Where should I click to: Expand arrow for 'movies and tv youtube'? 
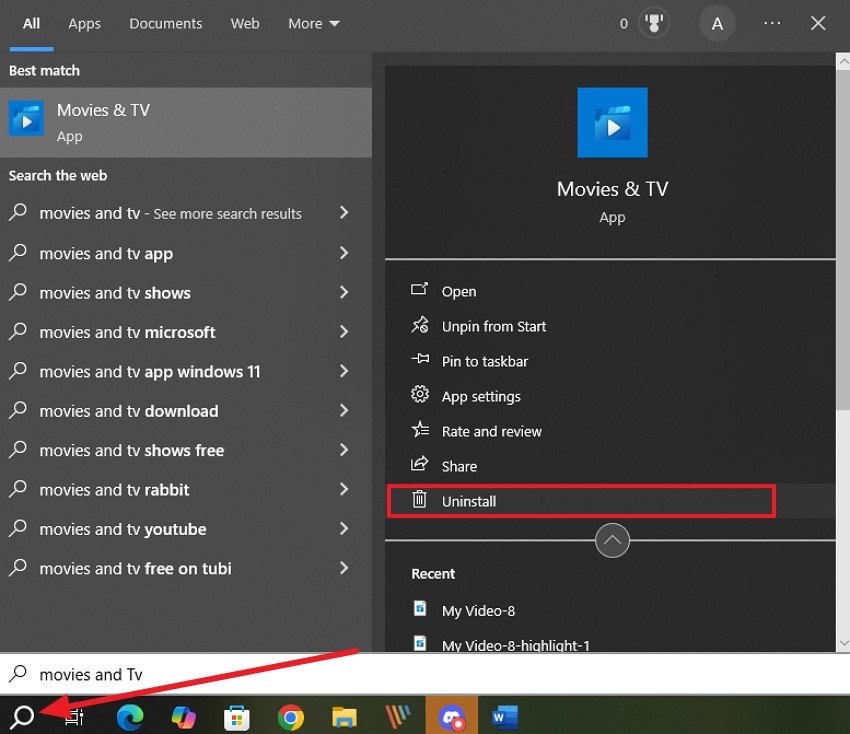[x=344, y=529]
